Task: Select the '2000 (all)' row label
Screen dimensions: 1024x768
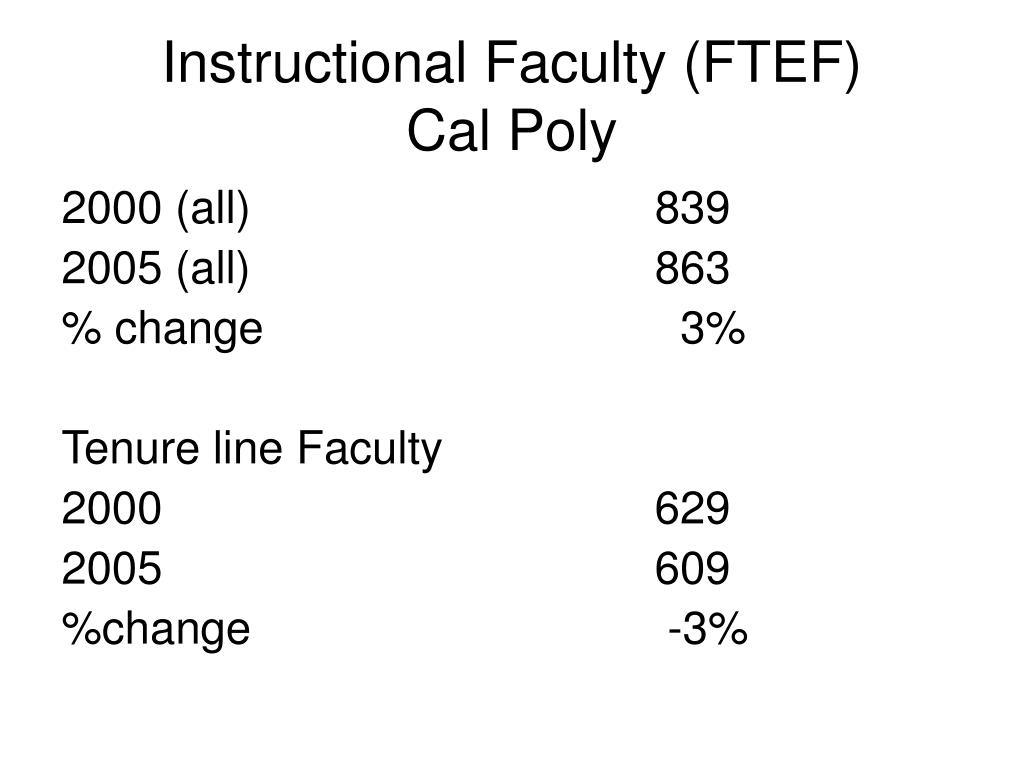Action: point(155,210)
